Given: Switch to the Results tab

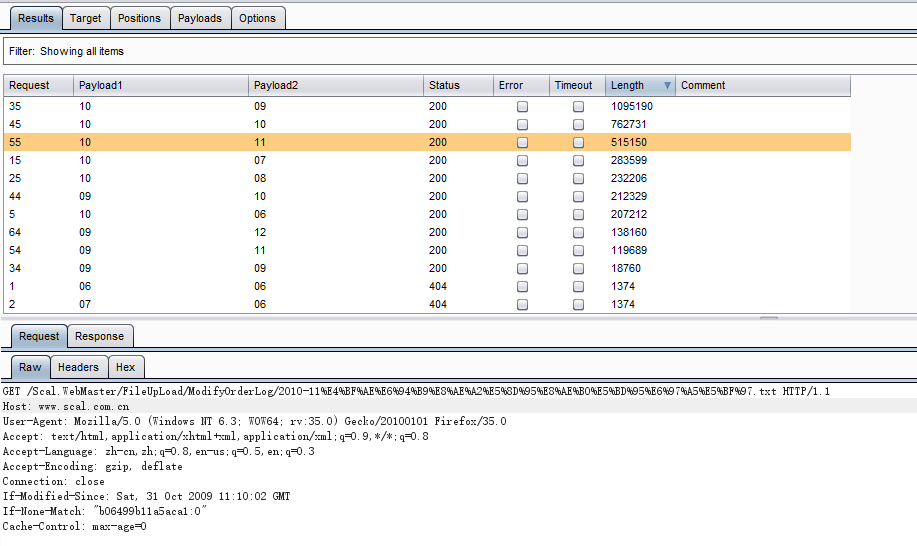Looking at the screenshot, I should 36,18.
